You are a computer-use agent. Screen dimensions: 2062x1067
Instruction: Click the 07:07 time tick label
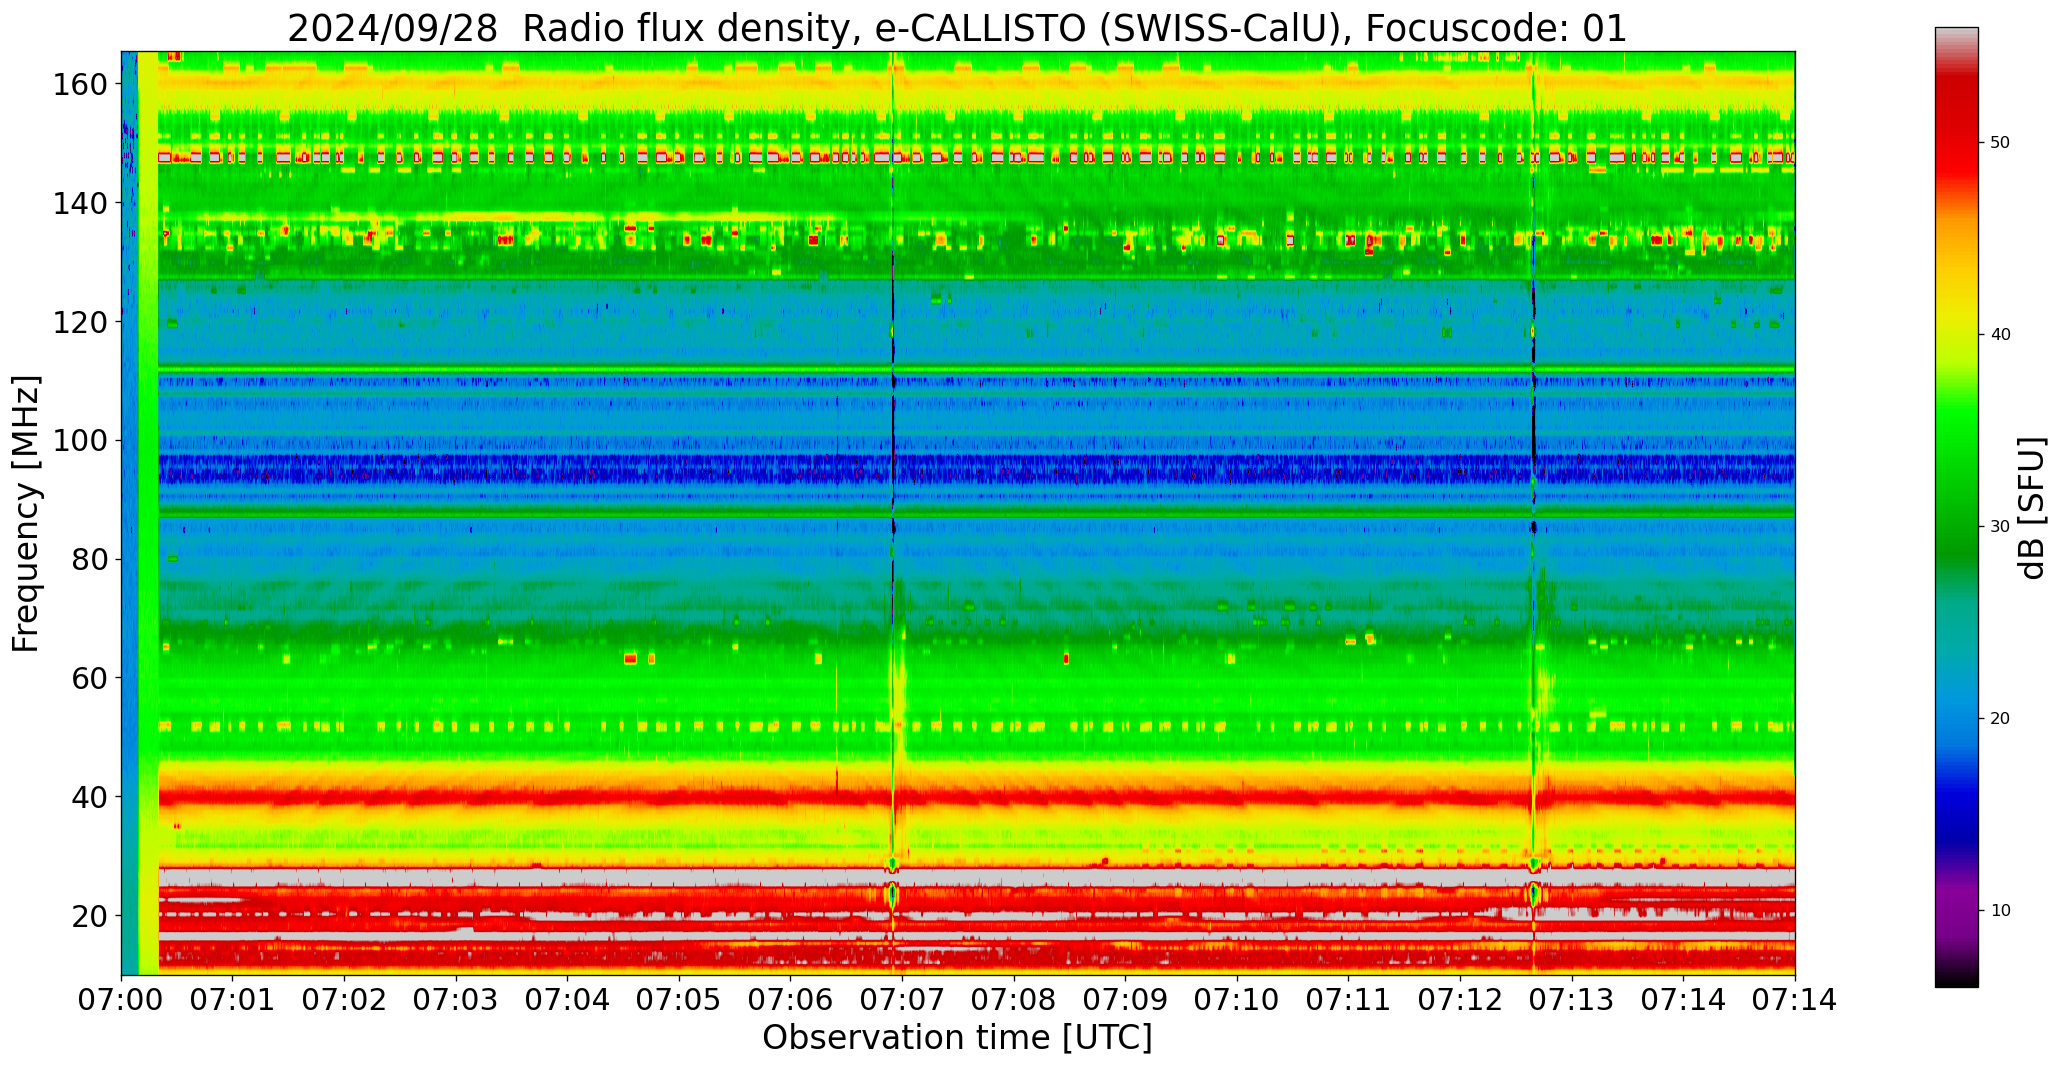(903, 1000)
